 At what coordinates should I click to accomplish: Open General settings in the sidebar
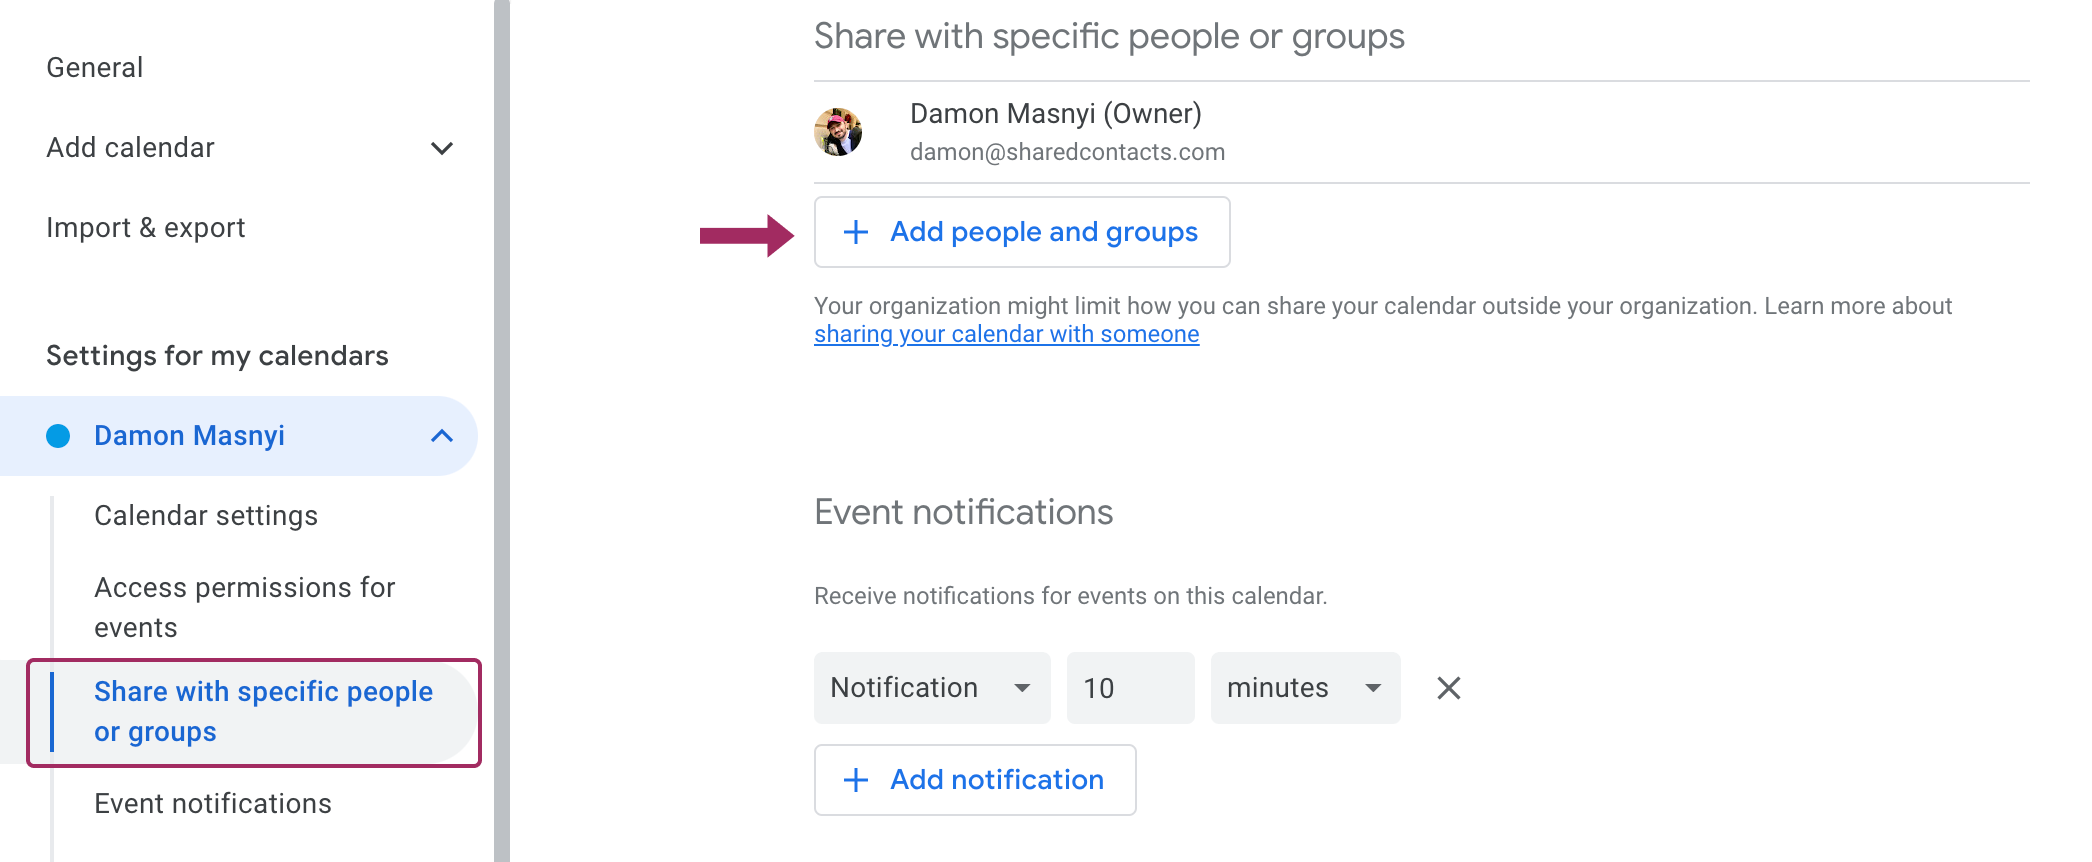point(95,68)
